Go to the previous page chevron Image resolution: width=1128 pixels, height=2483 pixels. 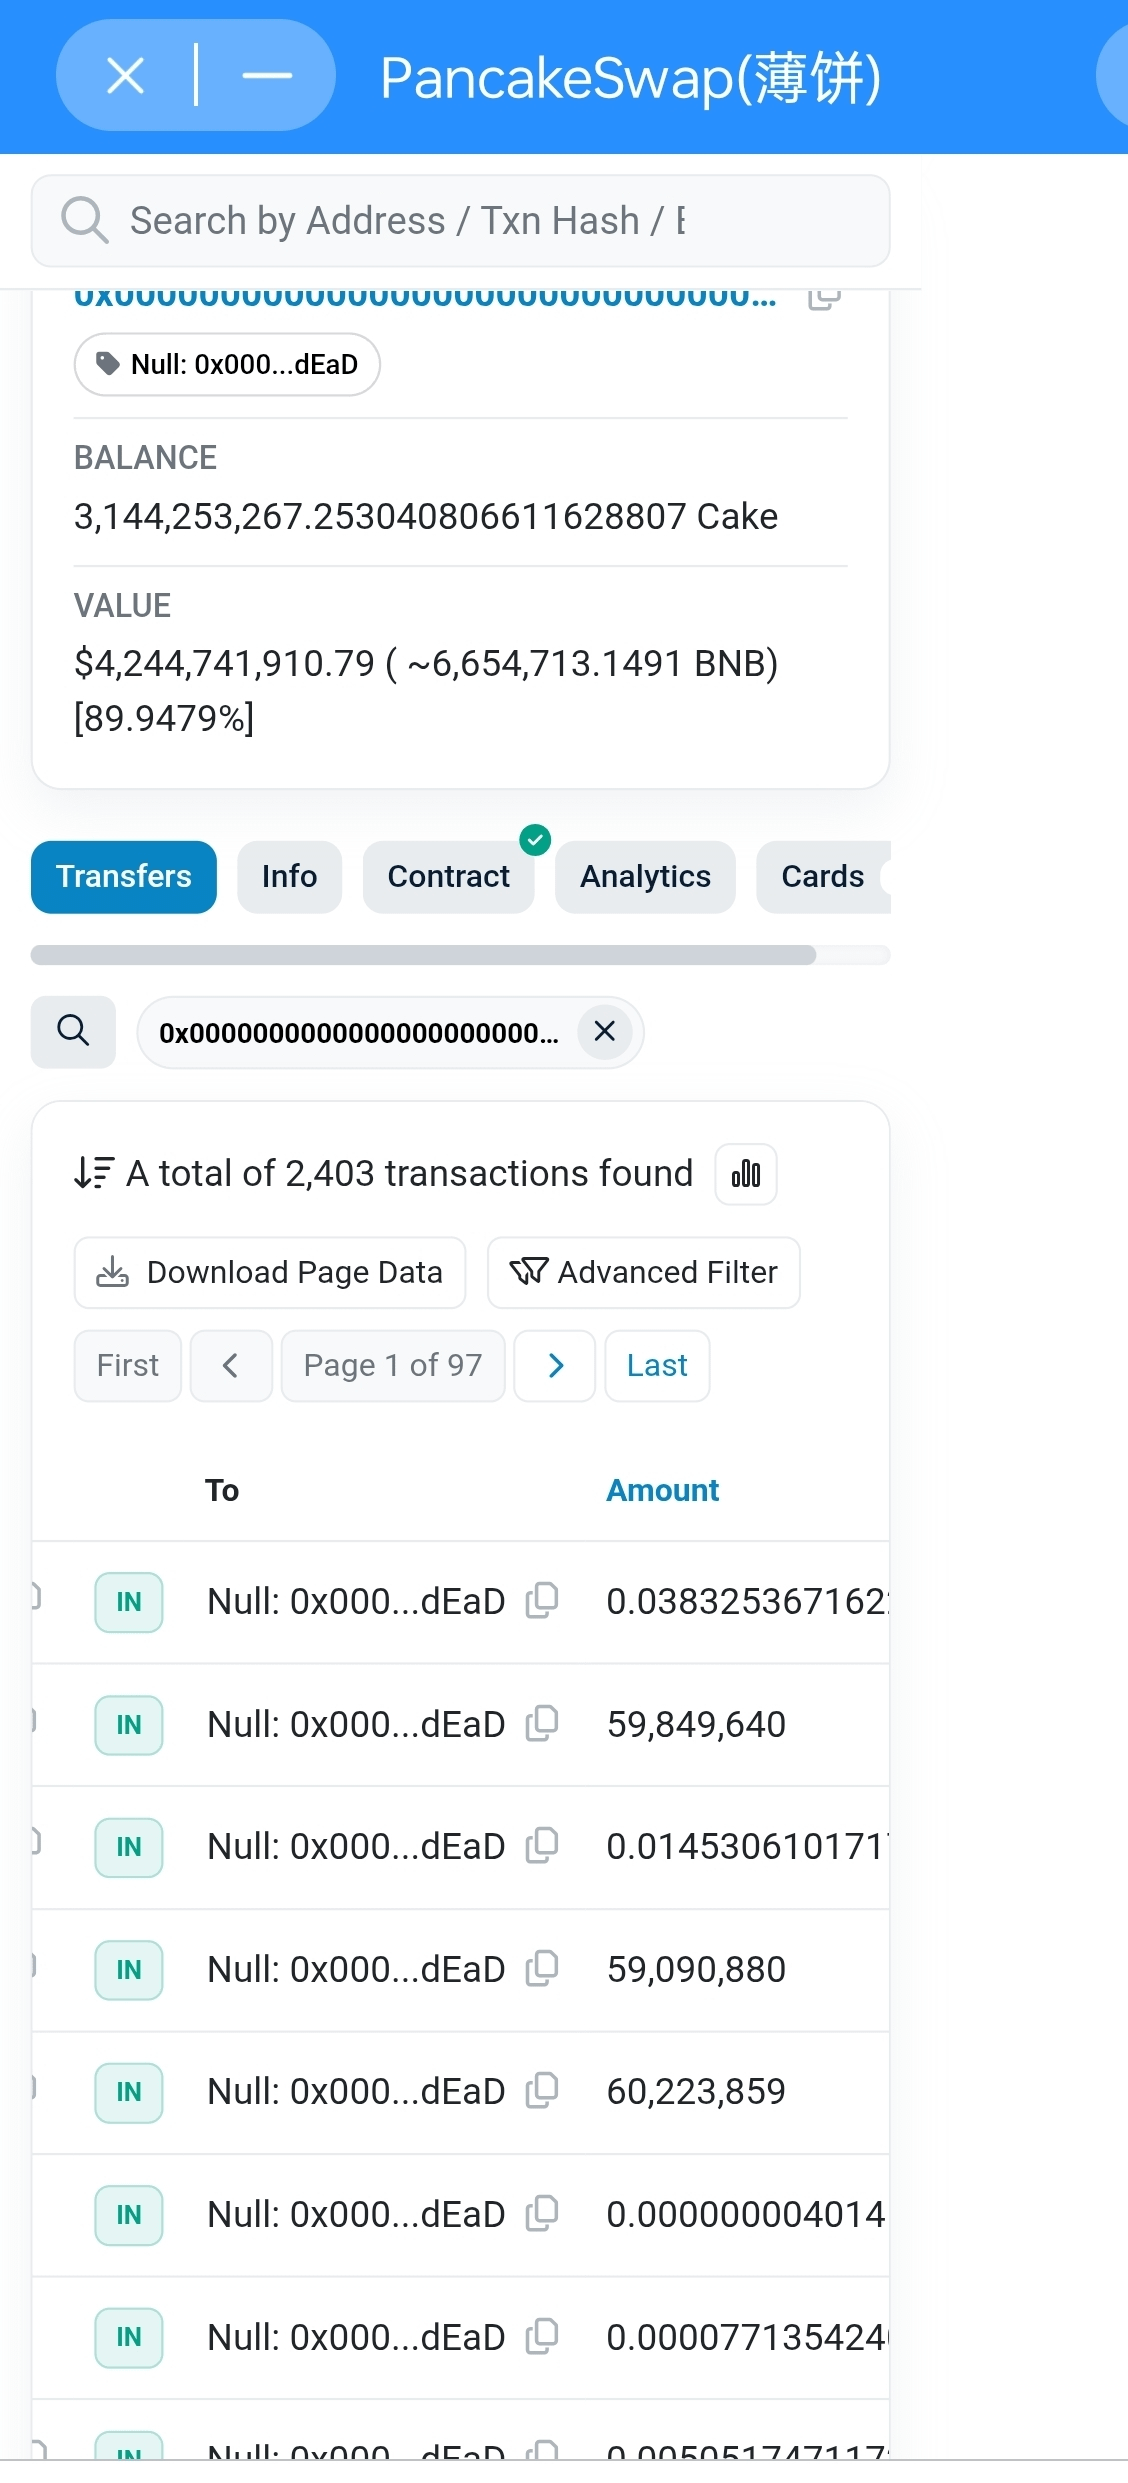coord(231,1365)
